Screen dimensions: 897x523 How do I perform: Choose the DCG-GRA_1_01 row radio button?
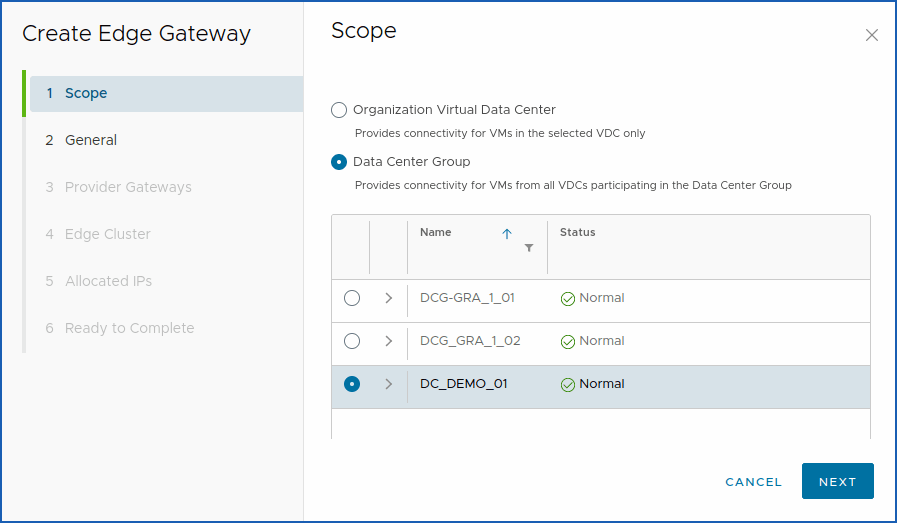pos(352,298)
